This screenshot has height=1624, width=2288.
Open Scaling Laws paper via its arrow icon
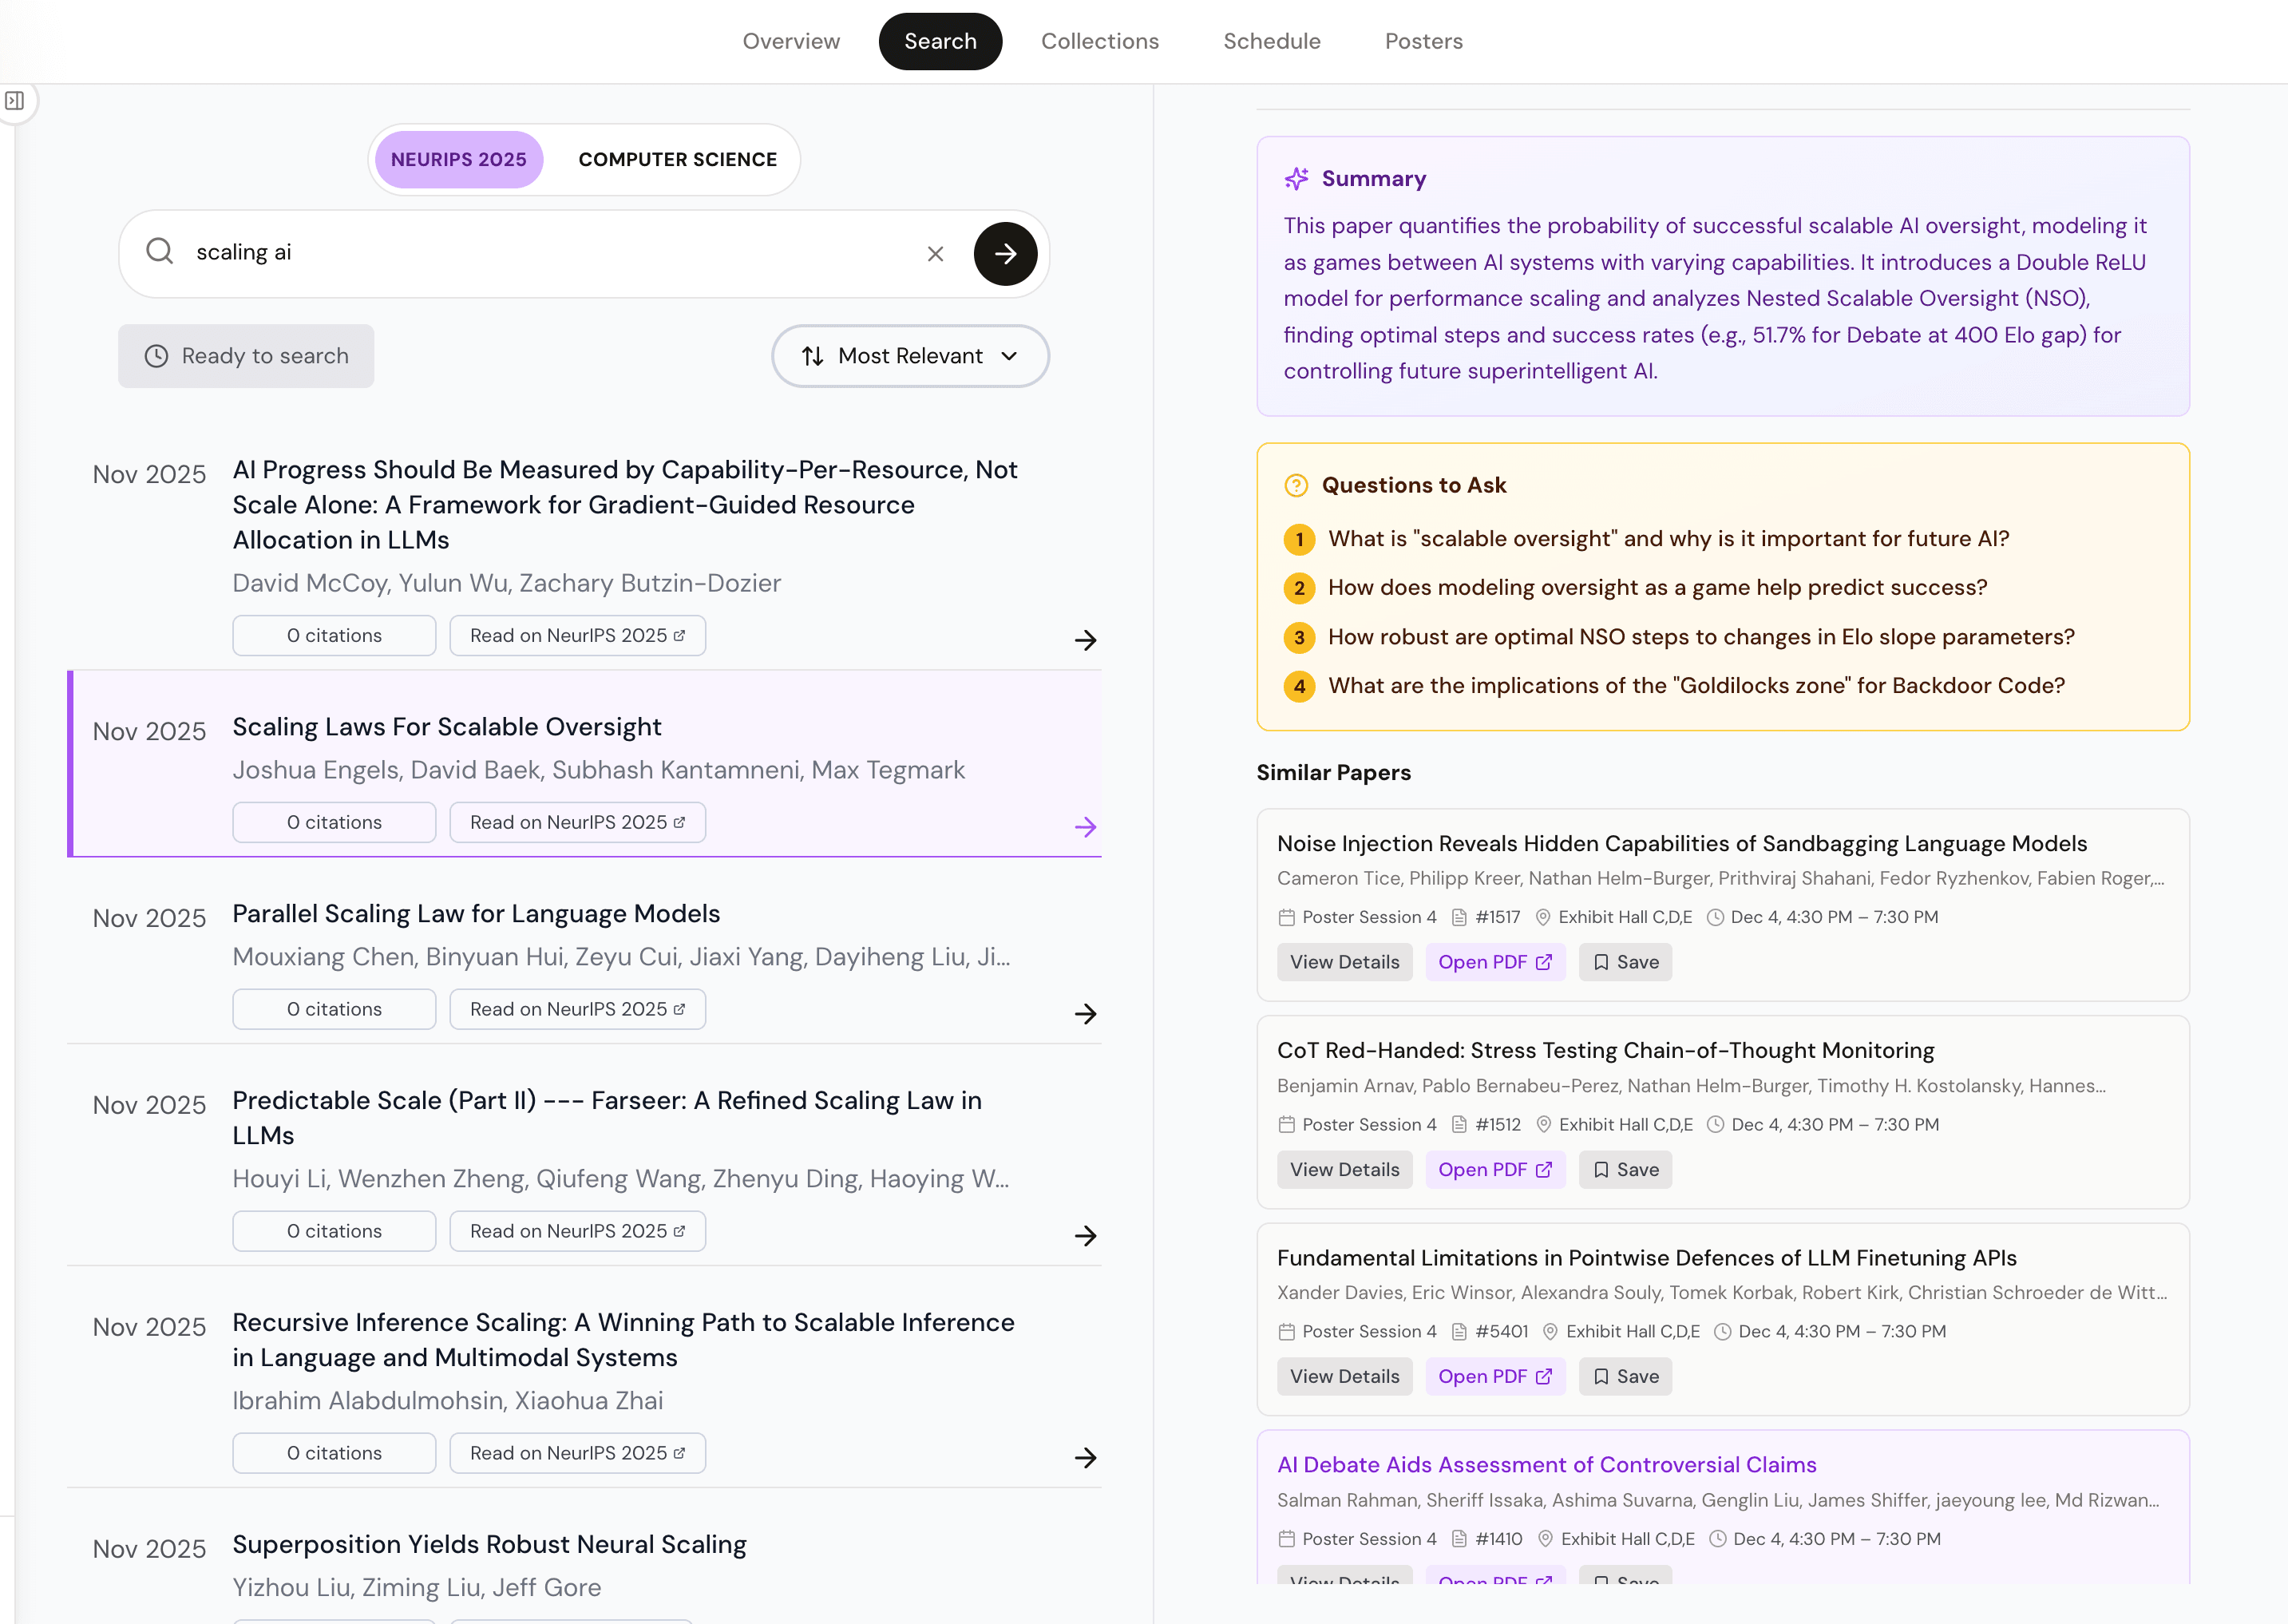click(1086, 827)
